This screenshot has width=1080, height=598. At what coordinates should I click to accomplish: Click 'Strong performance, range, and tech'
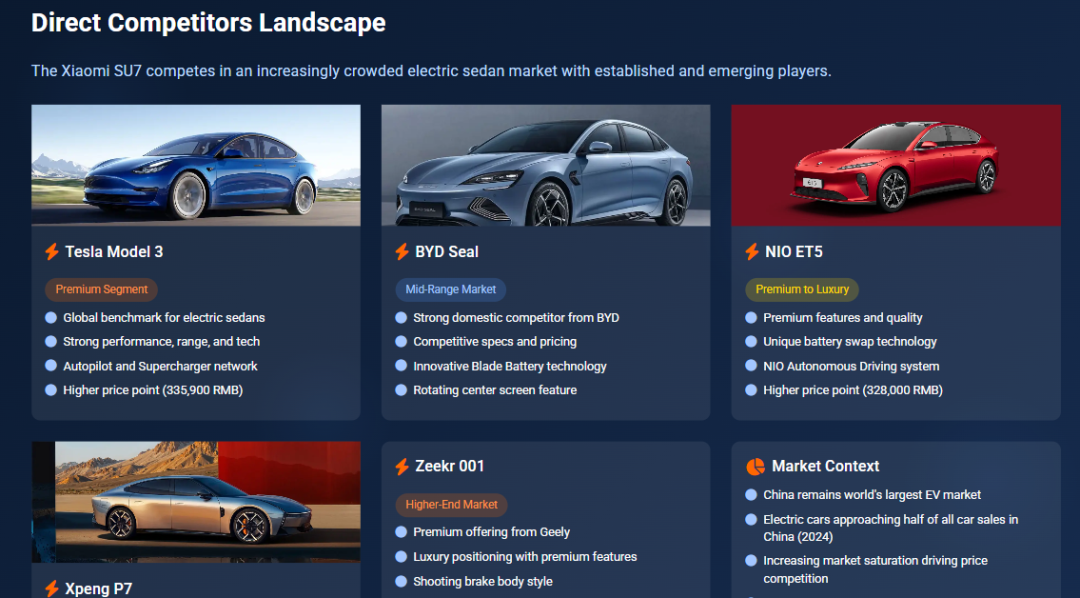(x=161, y=342)
